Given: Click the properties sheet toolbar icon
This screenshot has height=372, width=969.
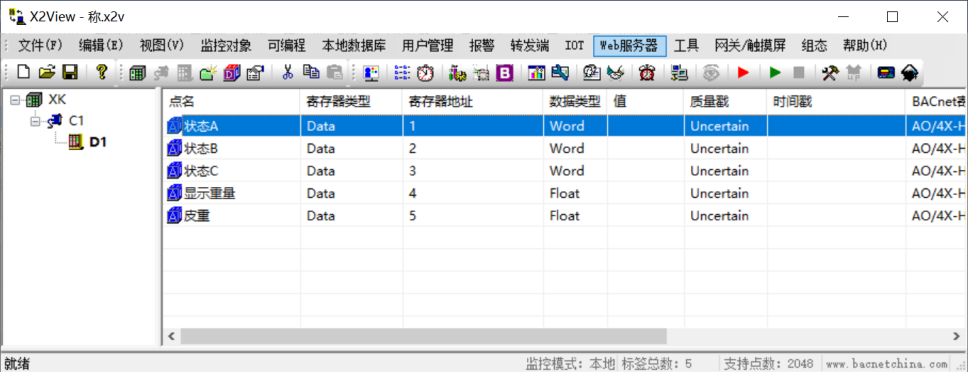Looking at the screenshot, I should tap(255, 73).
